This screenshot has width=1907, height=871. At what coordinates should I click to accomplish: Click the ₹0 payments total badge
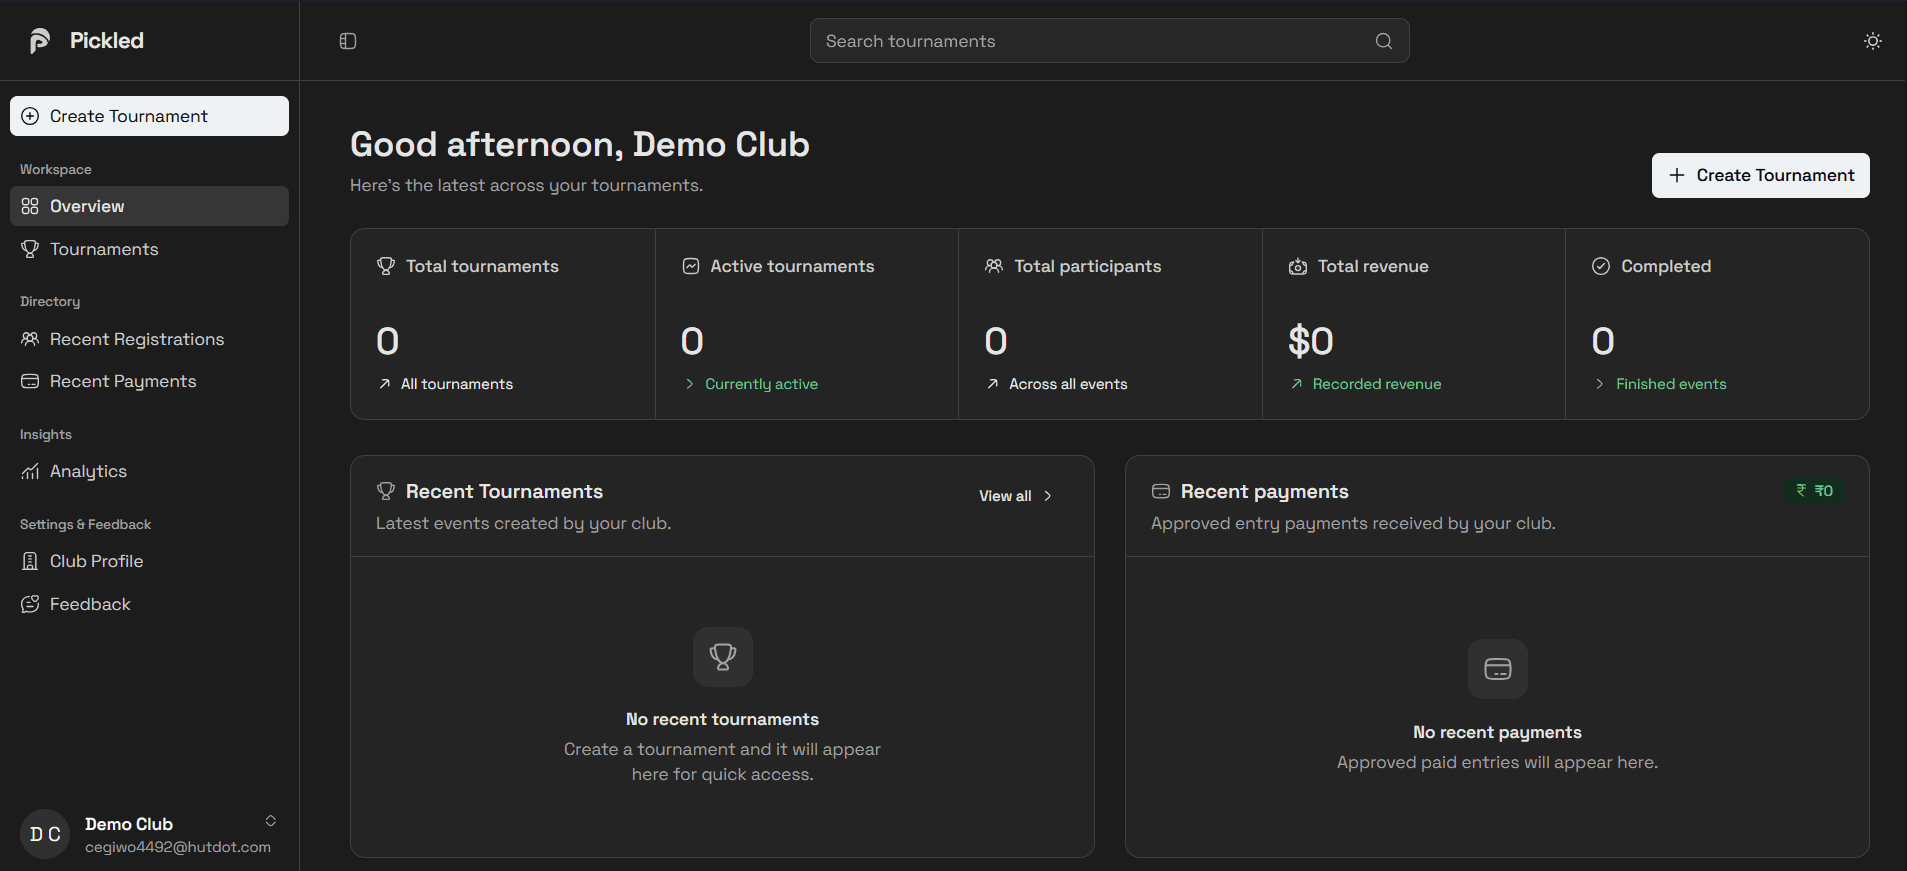[x=1814, y=490]
